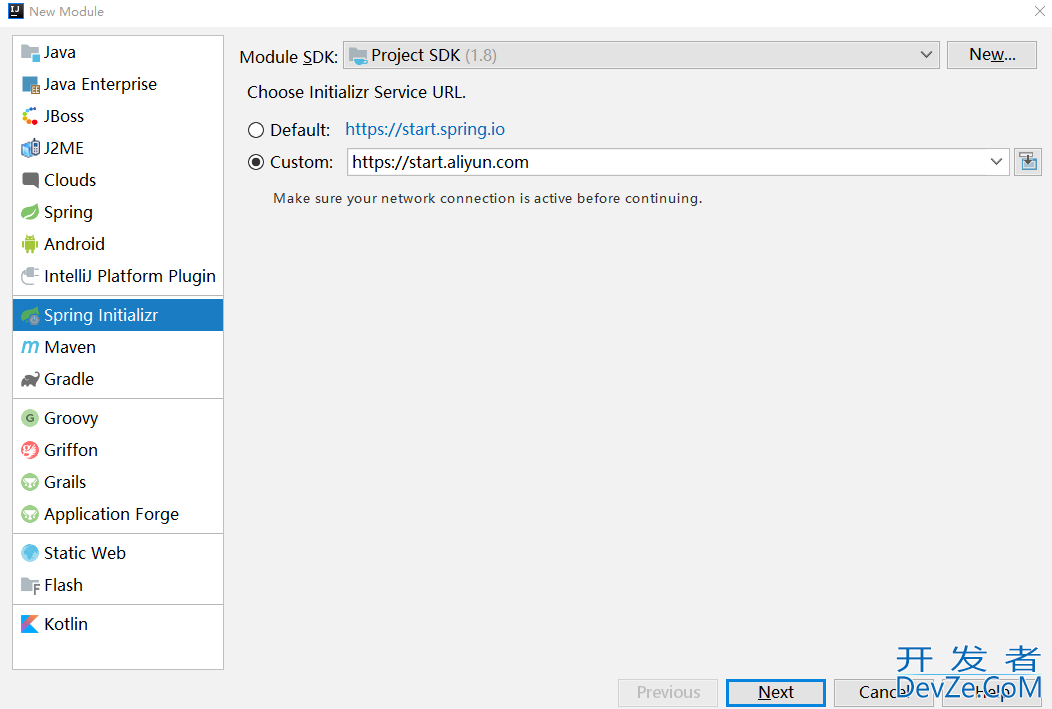Select Grails in the module list
Screen dimensions: 1052x709
tap(118, 482)
